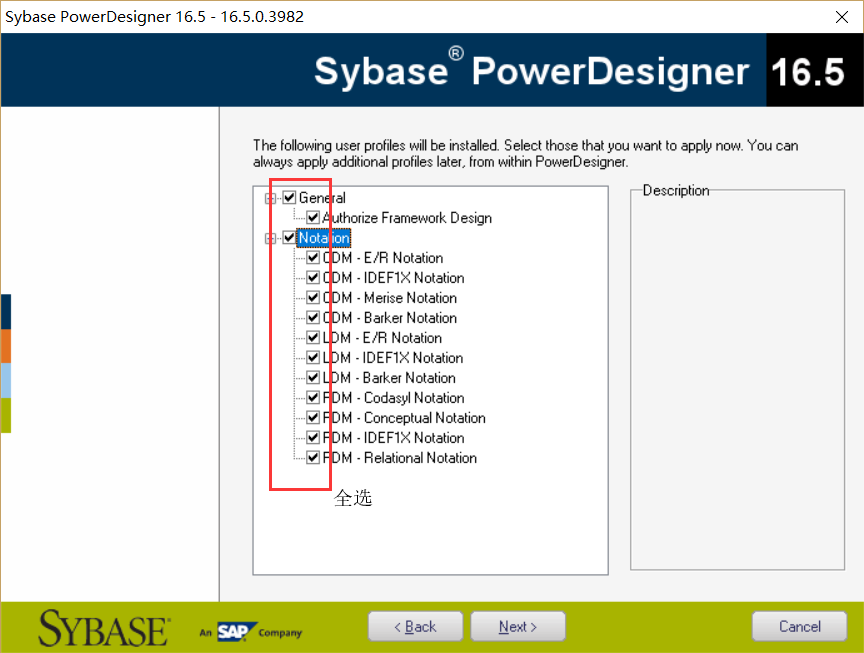The width and height of the screenshot is (864, 653).
Task: Select Authorize Framework Design item label
Action: pyautogui.click(x=407, y=218)
